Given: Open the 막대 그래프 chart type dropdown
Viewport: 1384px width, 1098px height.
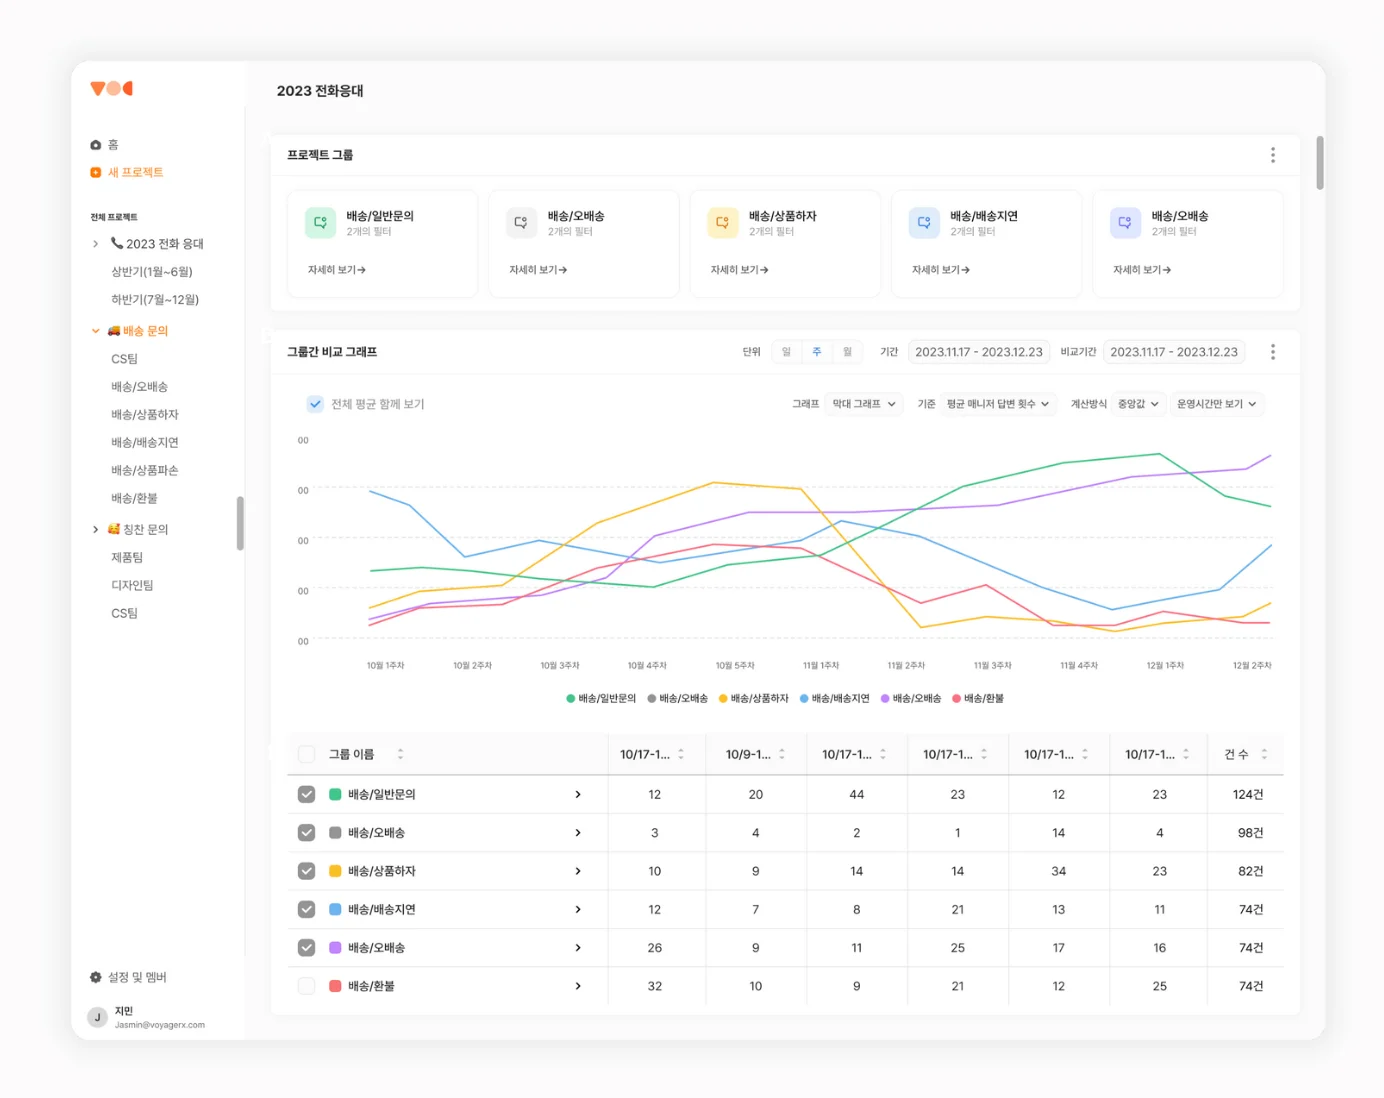Looking at the screenshot, I should pyautogui.click(x=864, y=404).
